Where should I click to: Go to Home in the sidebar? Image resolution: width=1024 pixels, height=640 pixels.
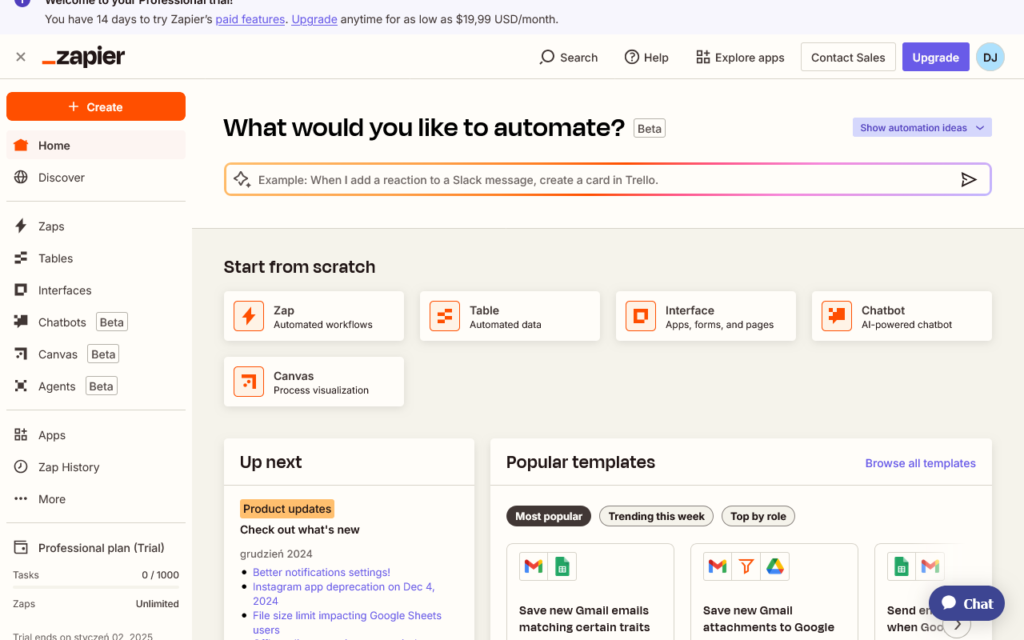(96, 145)
